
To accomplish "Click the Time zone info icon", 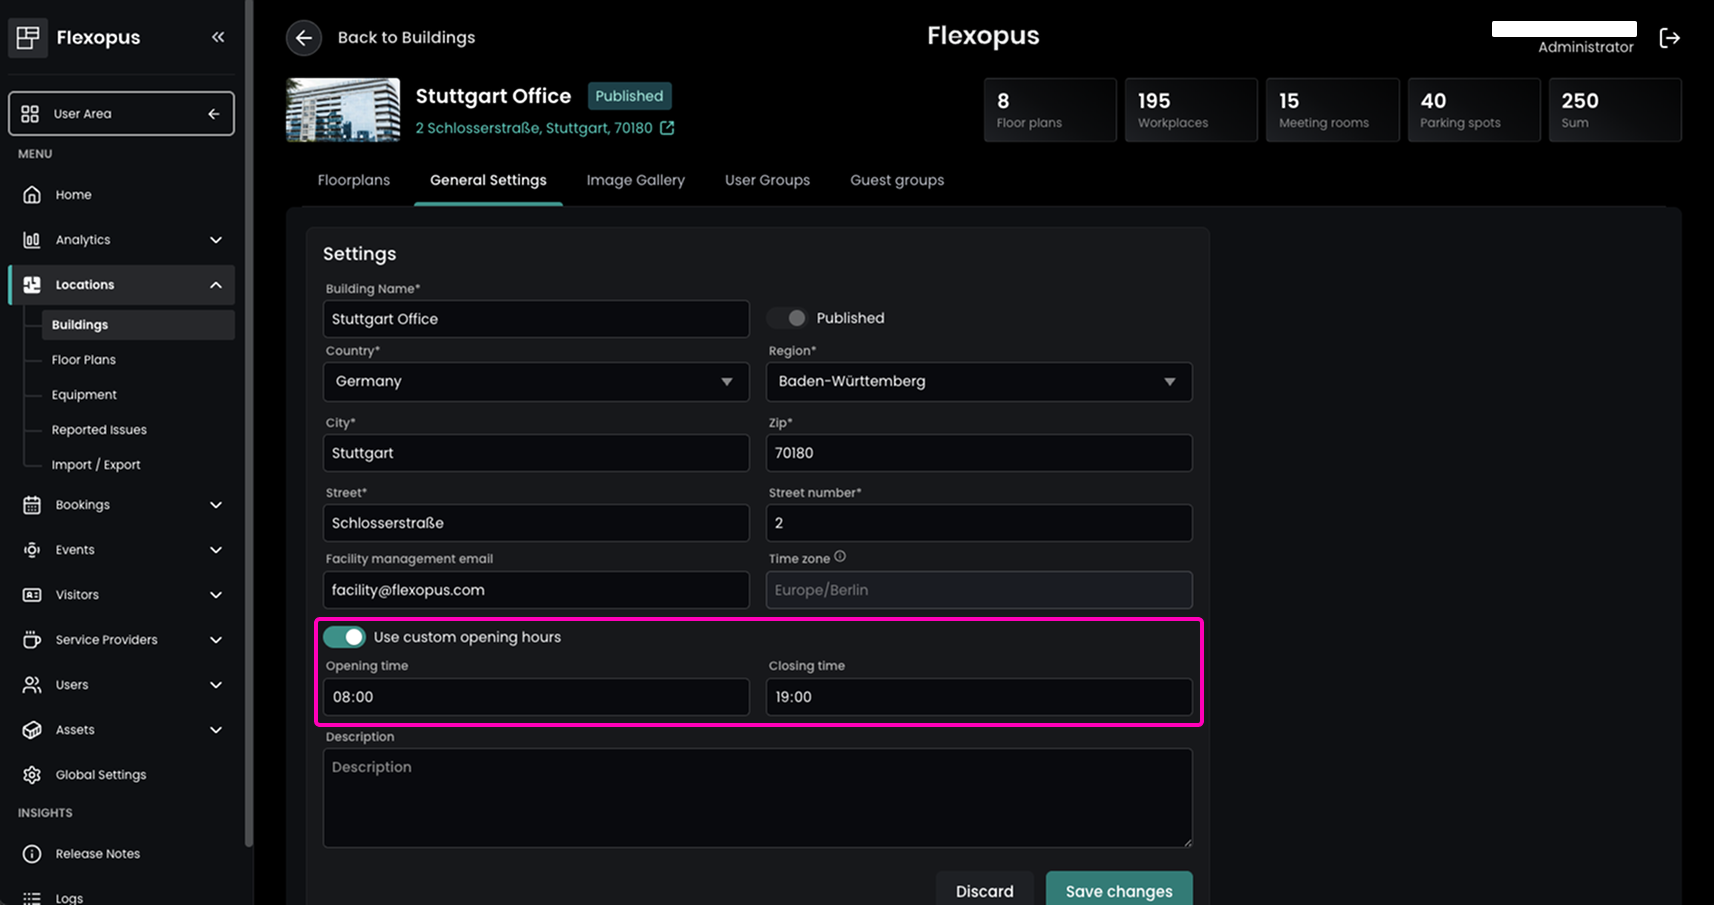I will 840,557.
